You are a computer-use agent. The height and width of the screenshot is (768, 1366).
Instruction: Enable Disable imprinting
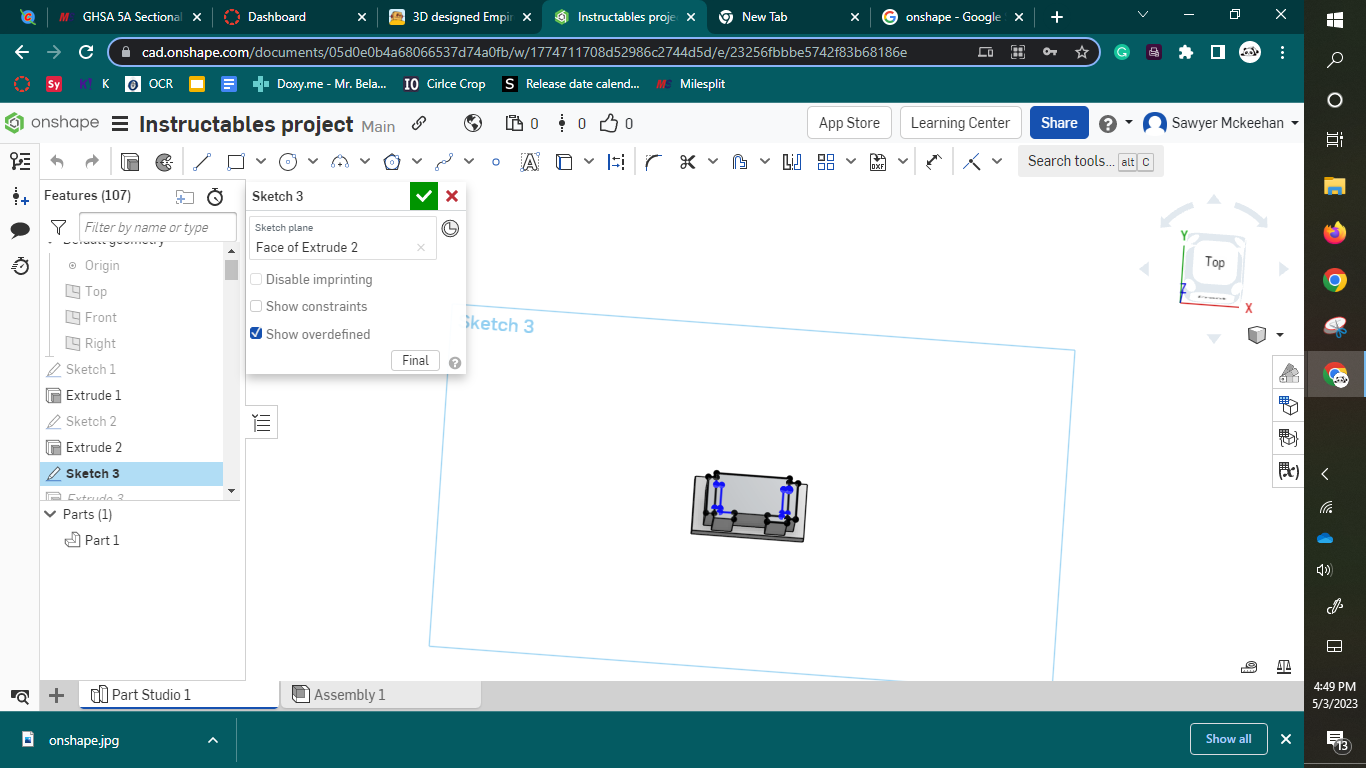pyautogui.click(x=256, y=279)
